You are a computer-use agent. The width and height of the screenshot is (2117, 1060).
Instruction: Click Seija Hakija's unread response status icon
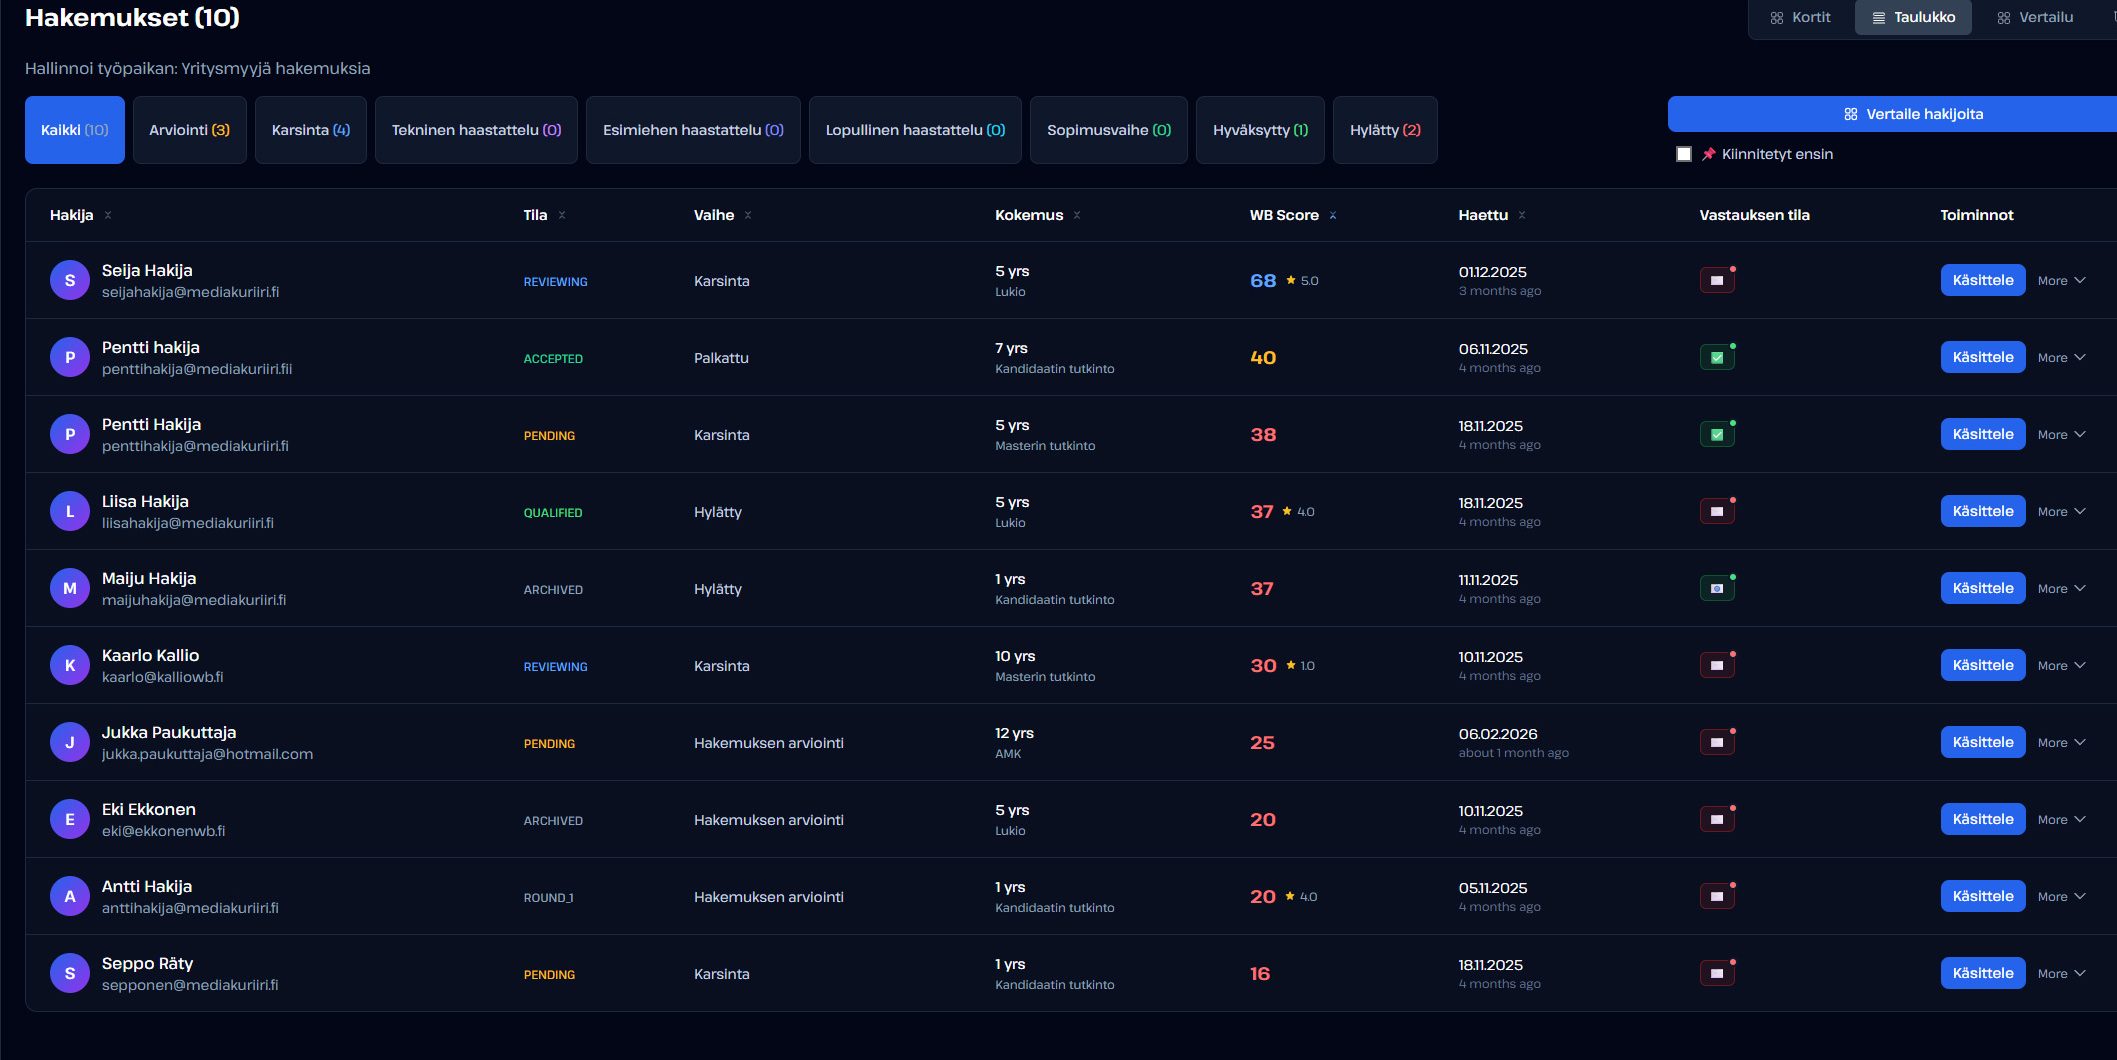tap(1717, 281)
